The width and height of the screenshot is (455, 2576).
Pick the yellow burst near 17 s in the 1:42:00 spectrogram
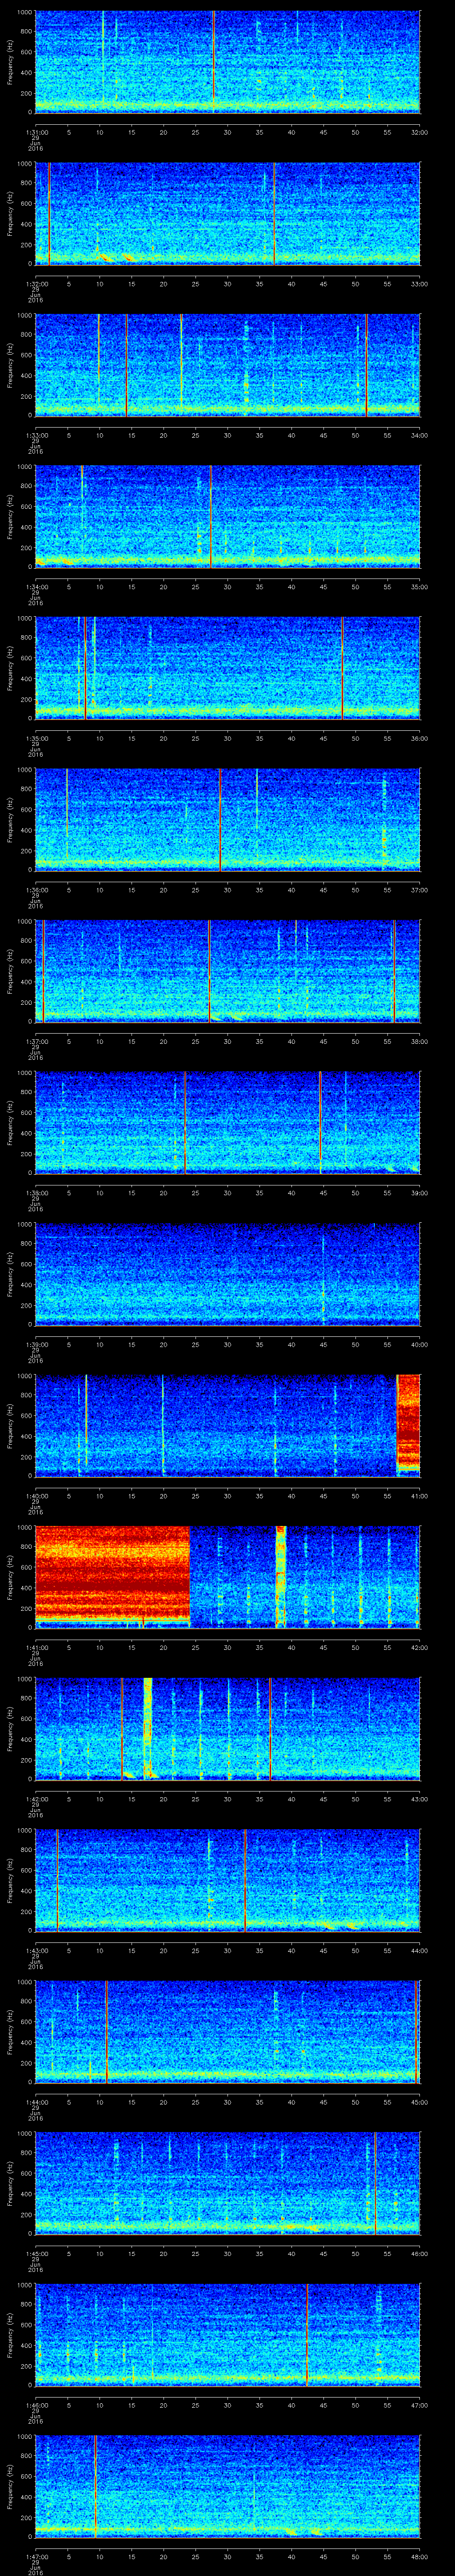click(148, 1728)
